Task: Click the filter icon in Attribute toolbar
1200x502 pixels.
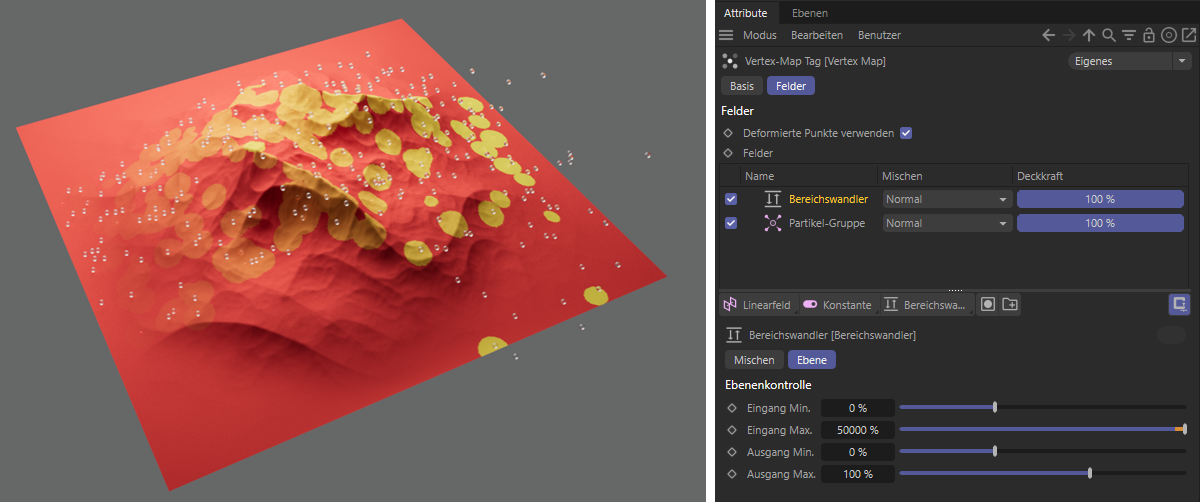Action: (x=1129, y=35)
